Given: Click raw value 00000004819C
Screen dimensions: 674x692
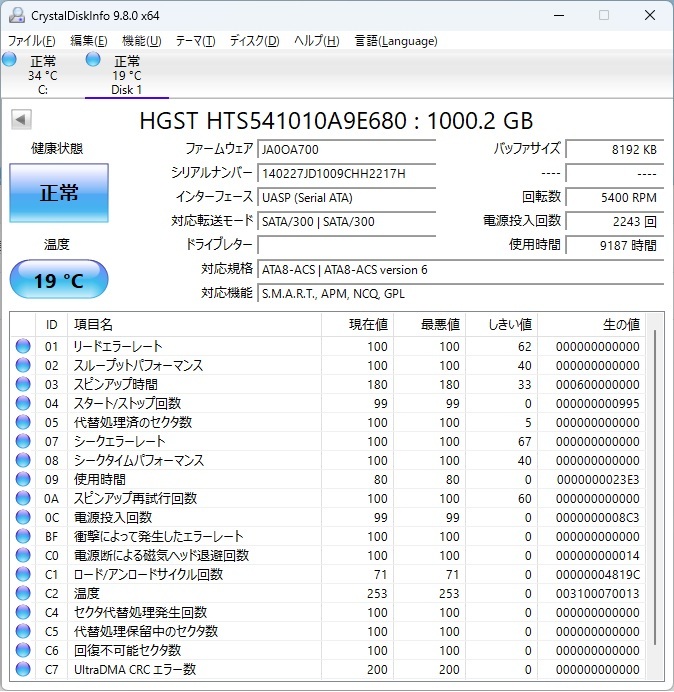Looking at the screenshot, I should 598,574.
